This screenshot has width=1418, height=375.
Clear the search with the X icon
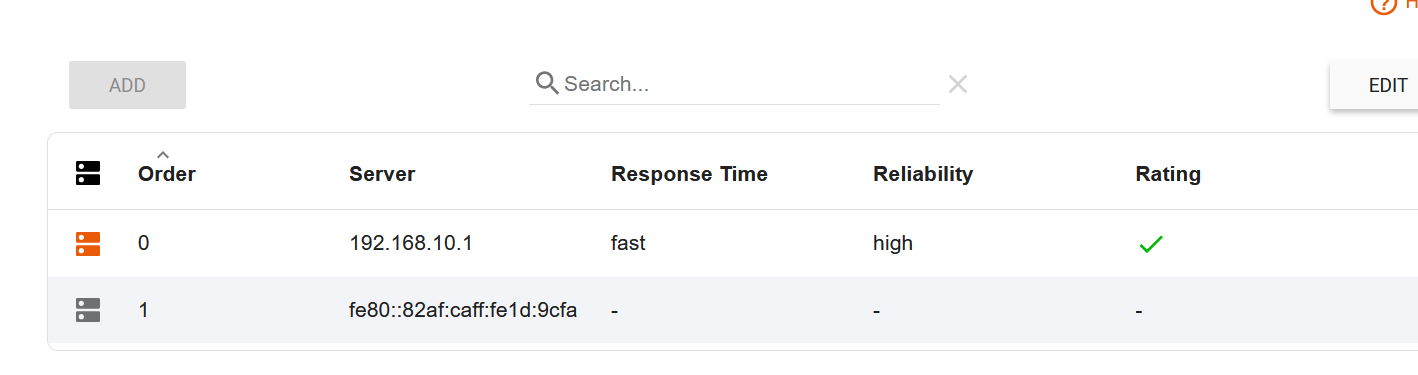pyautogui.click(x=958, y=84)
